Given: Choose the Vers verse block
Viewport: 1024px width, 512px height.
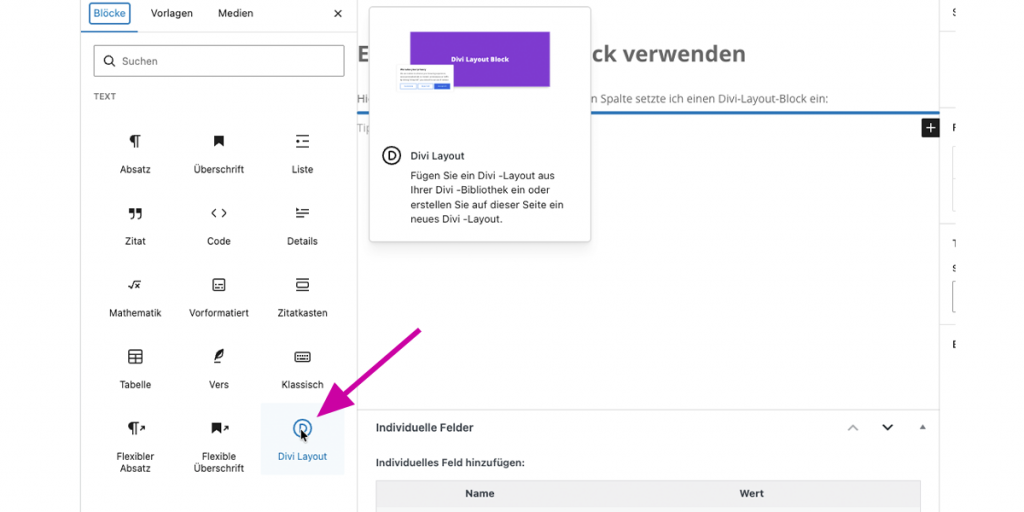Looking at the screenshot, I should tap(219, 368).
